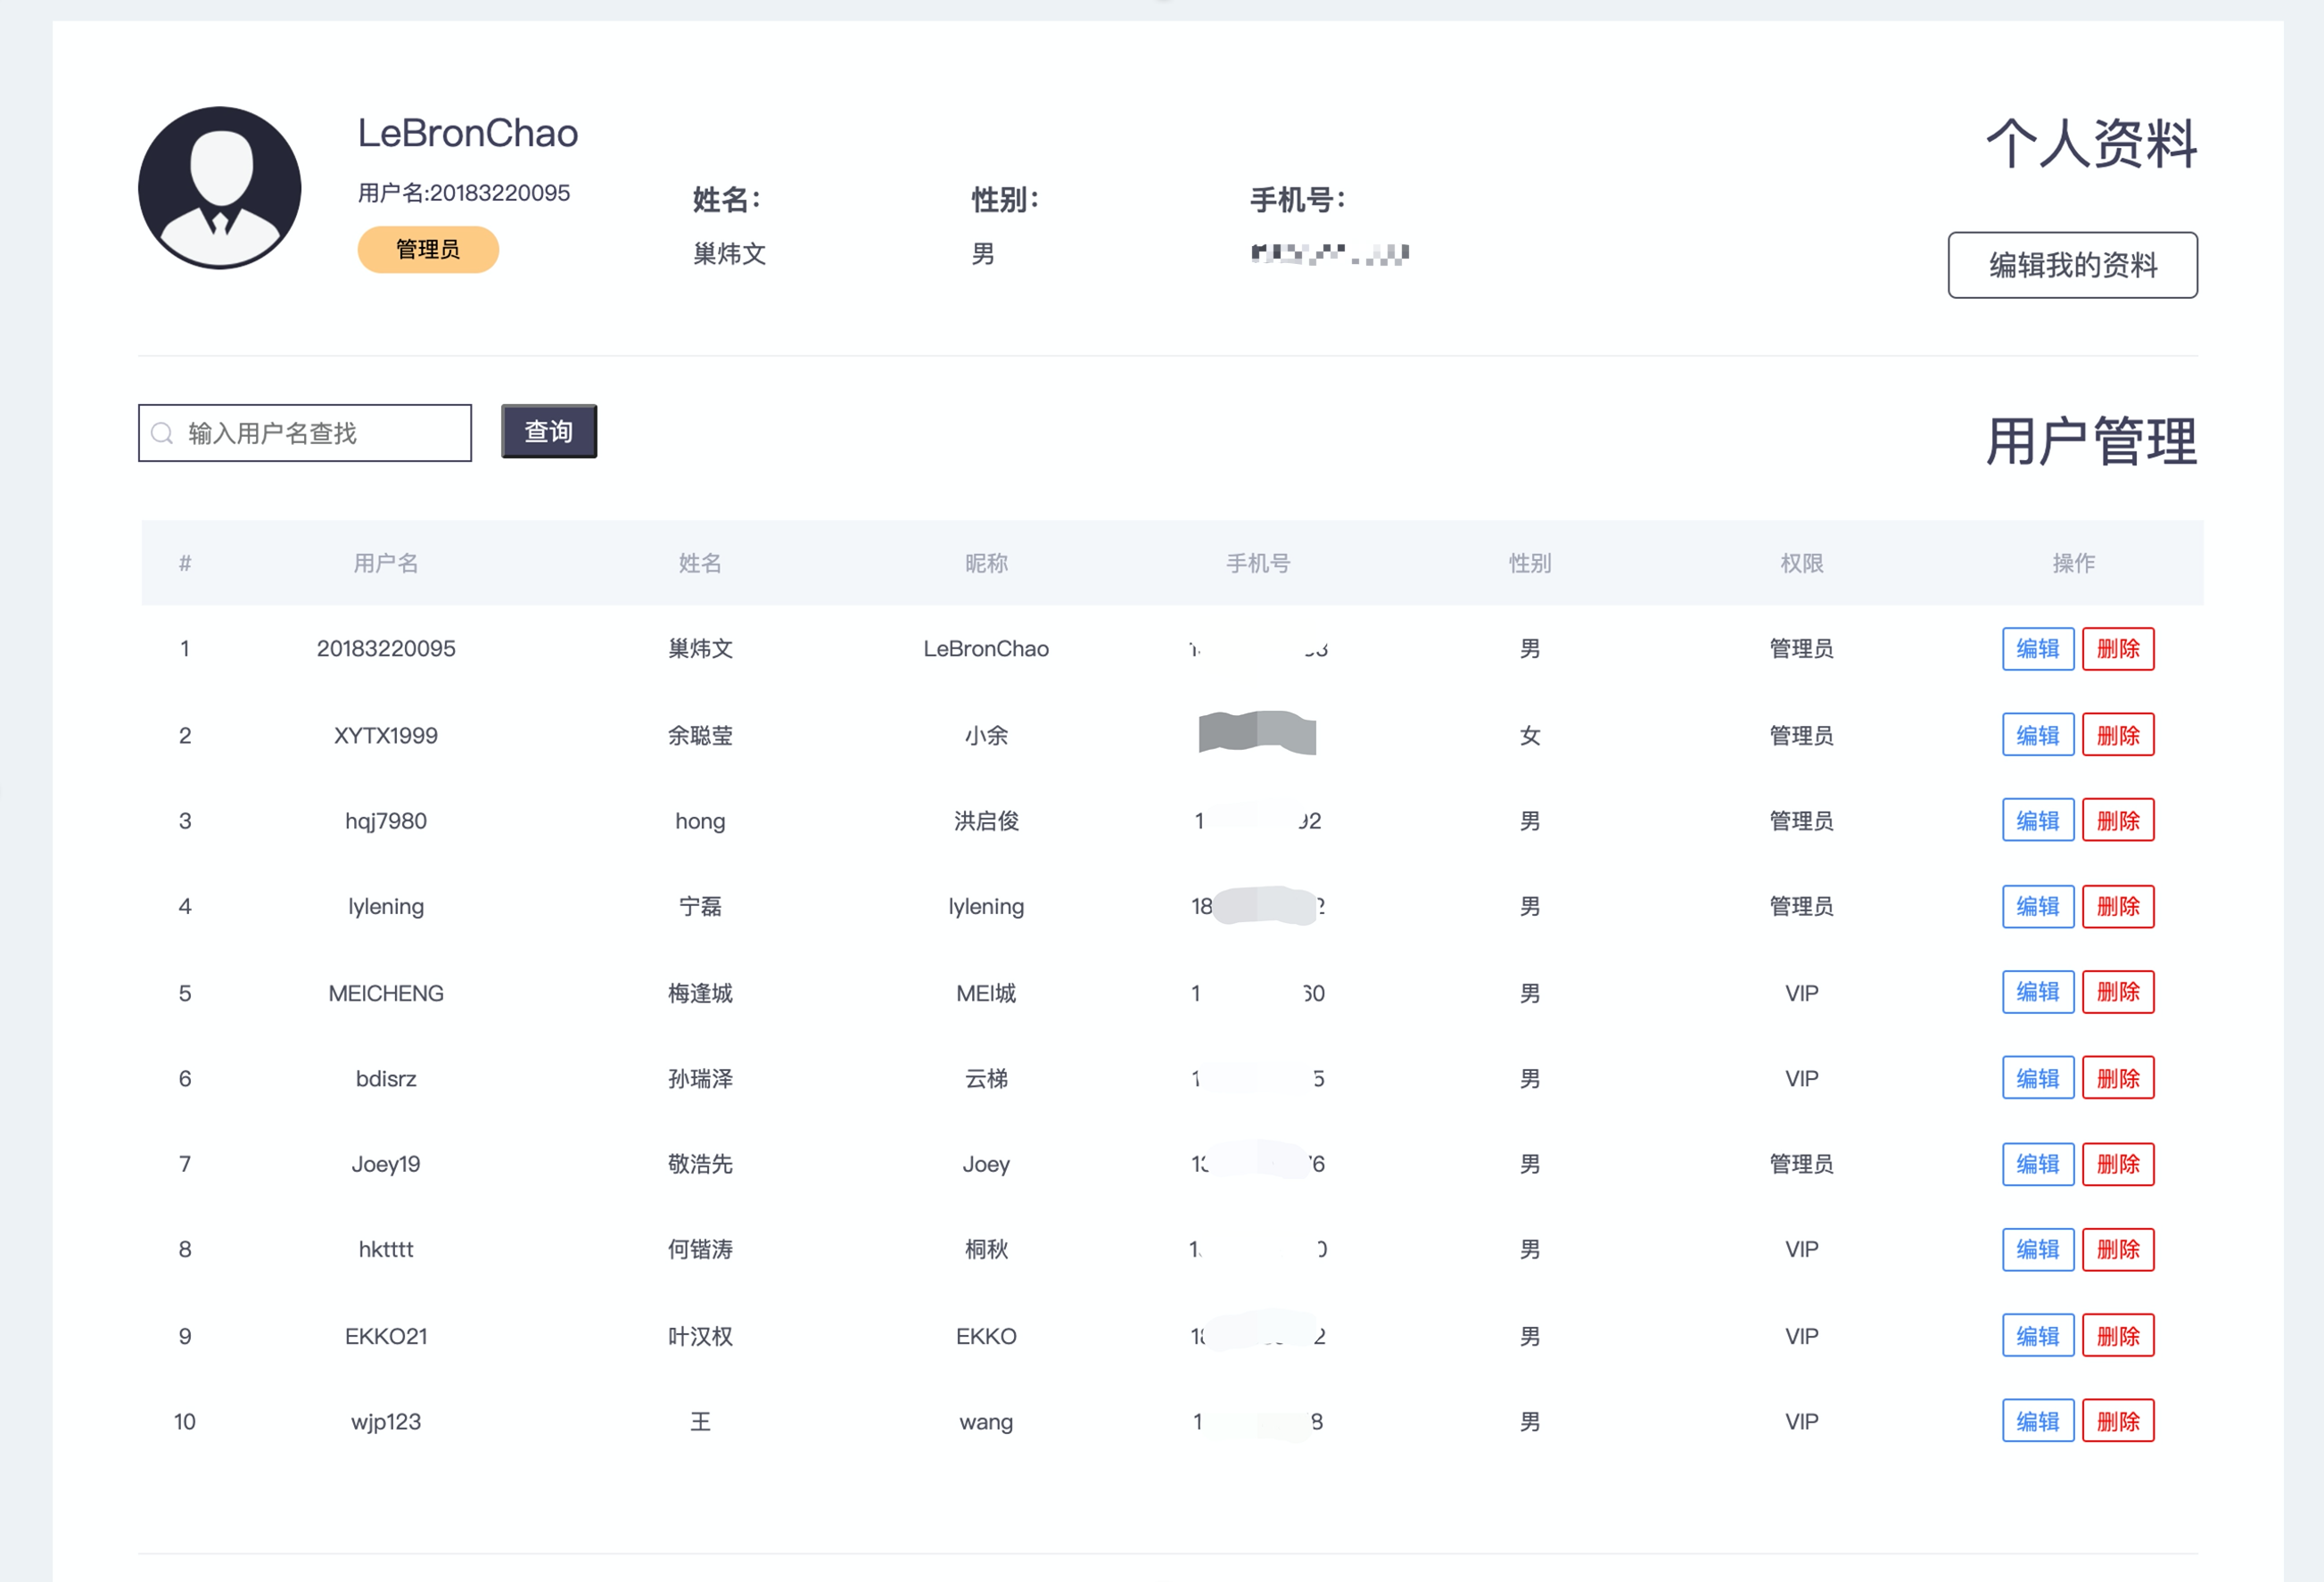Edit user Joey19

pos(2038,1164)
